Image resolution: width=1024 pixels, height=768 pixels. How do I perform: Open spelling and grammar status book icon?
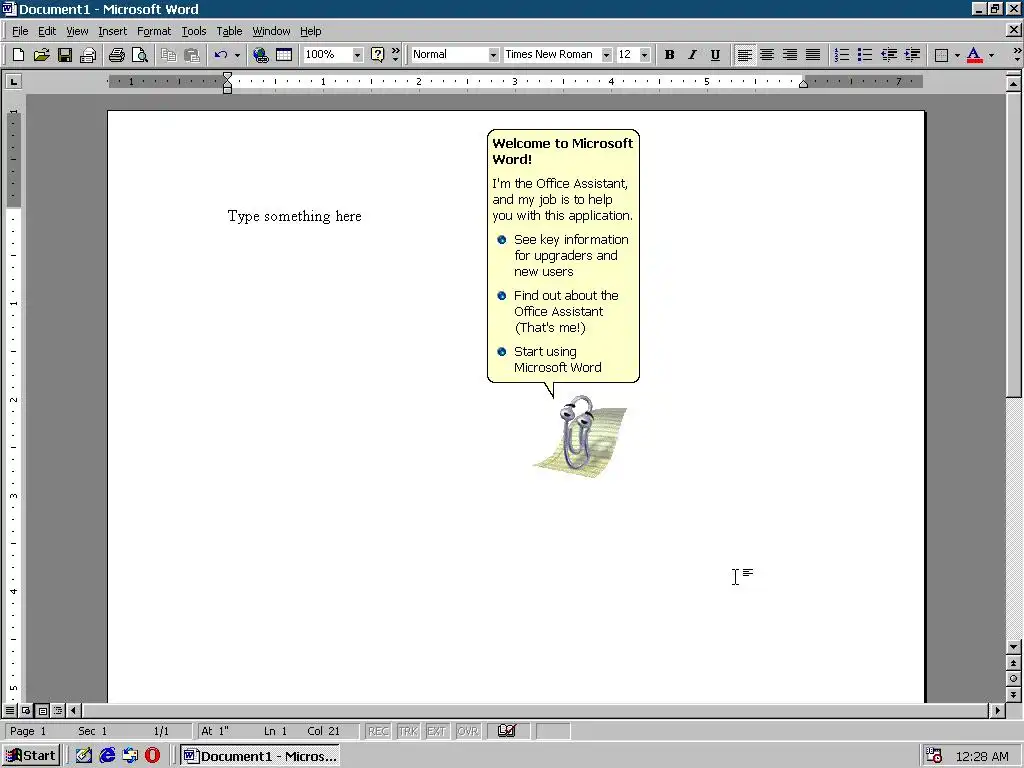click(507, 731)
